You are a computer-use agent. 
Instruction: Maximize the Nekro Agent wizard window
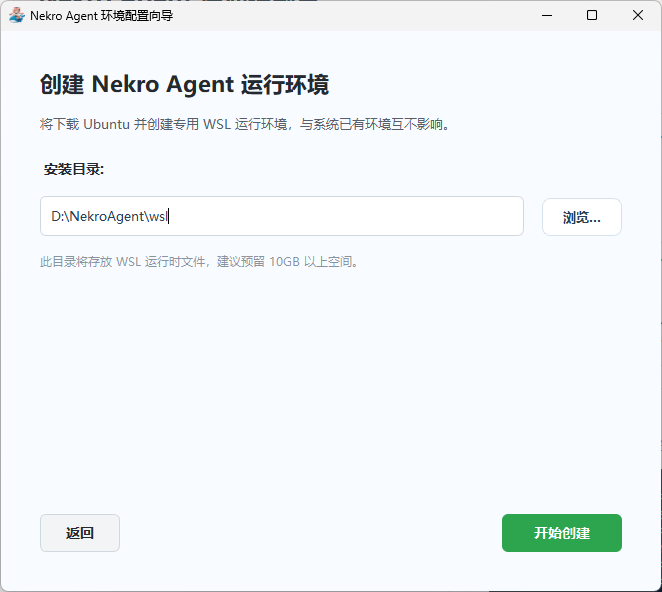click(592, 16)
